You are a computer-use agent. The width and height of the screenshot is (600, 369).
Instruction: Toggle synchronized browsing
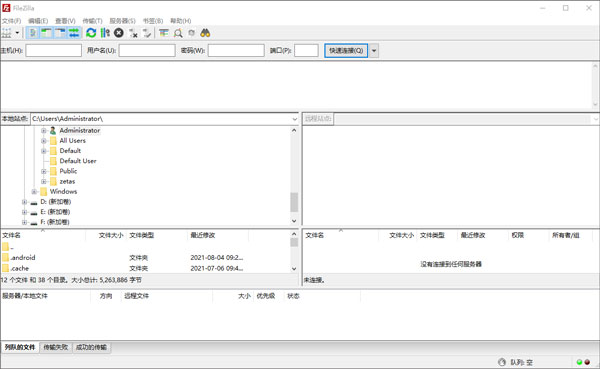coord(192,33)
